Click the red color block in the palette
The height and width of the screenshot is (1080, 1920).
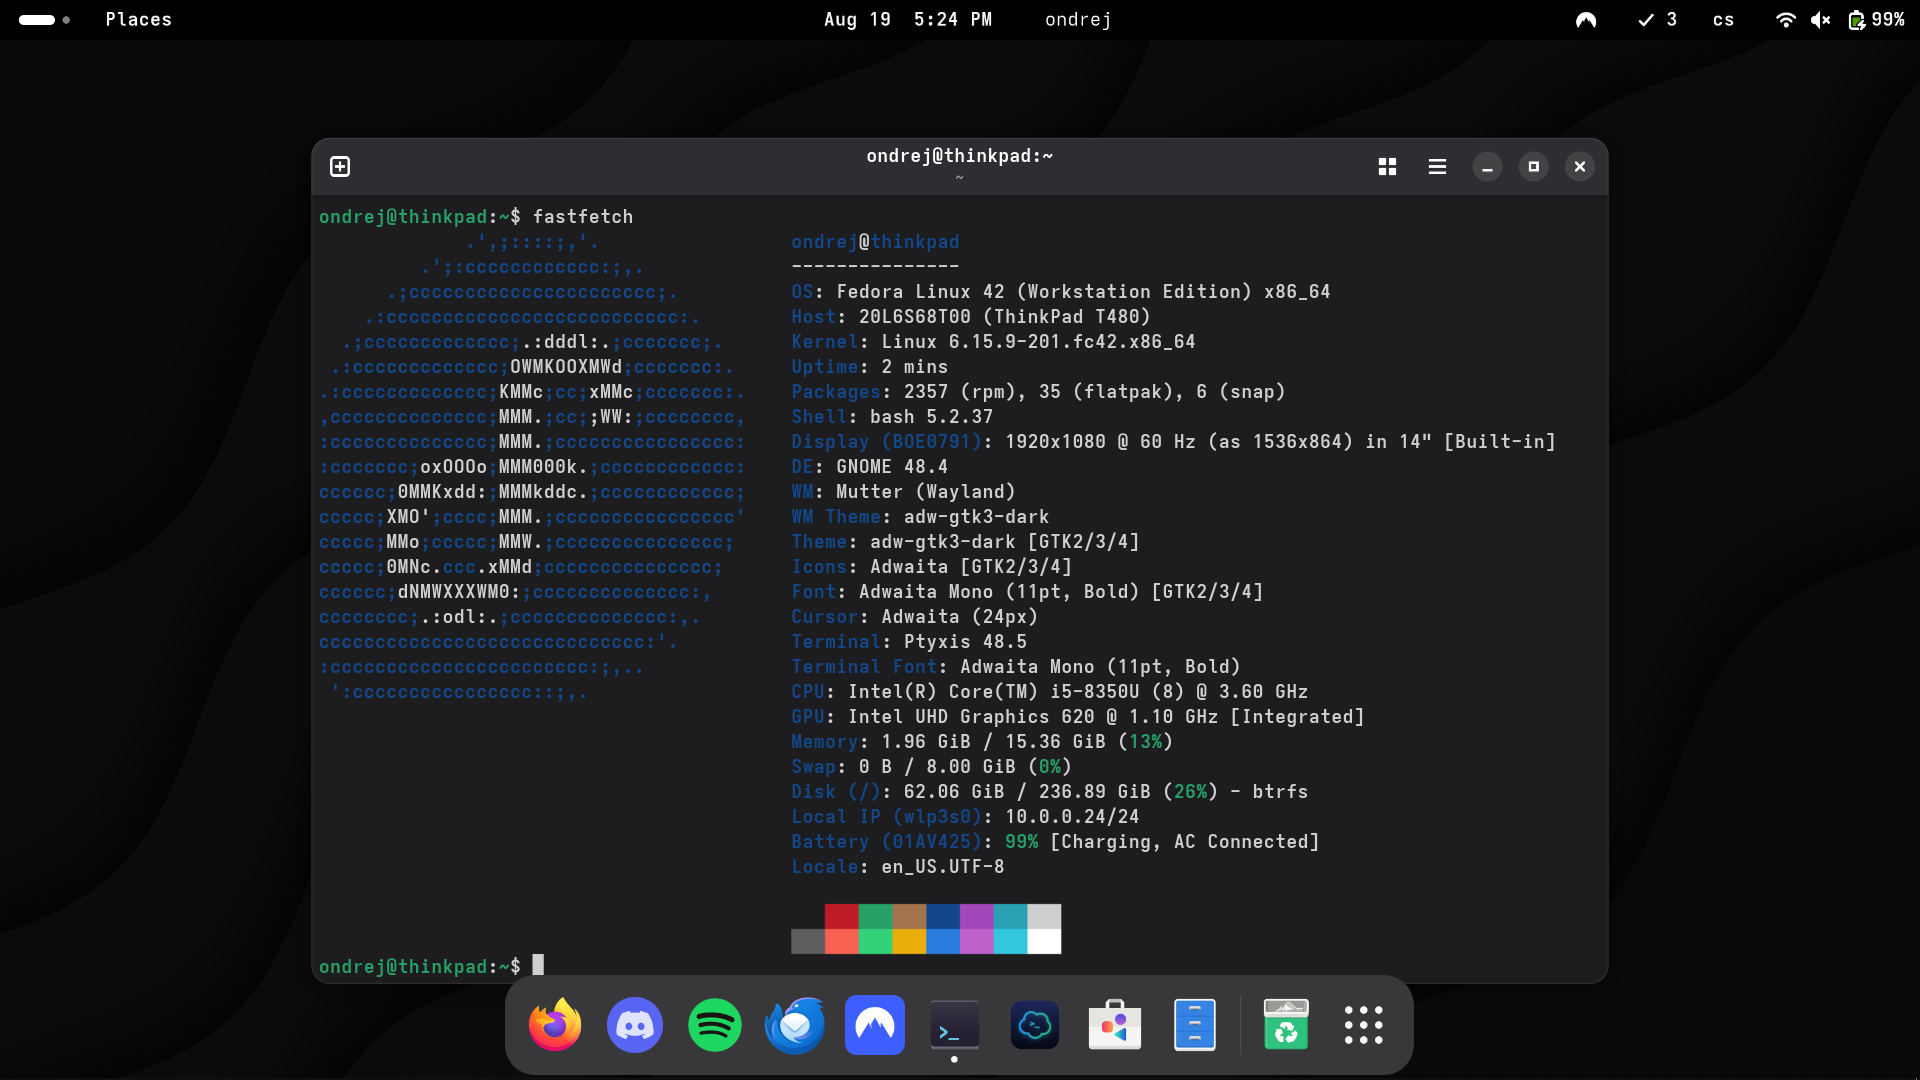coord(842,916)
